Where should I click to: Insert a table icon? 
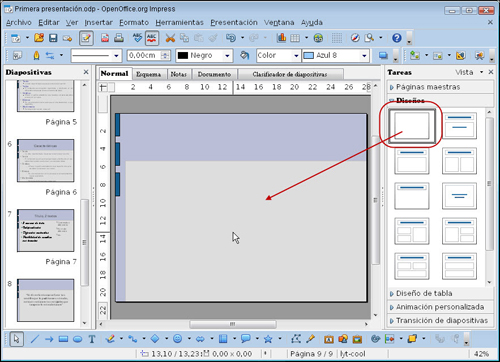coord(295,38)
